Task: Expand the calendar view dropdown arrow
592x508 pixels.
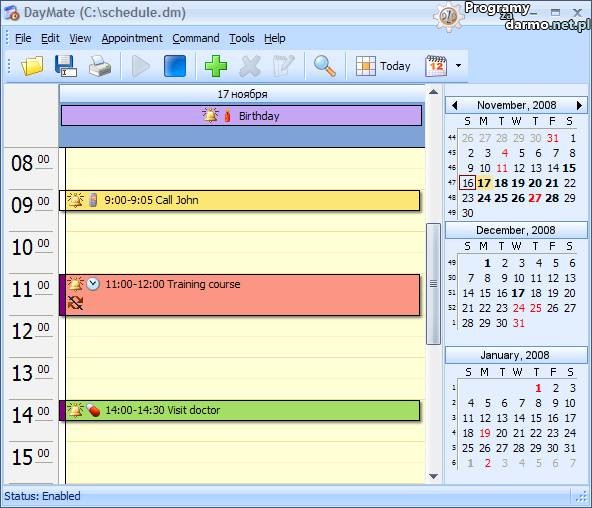Action: tap(458, 66)
